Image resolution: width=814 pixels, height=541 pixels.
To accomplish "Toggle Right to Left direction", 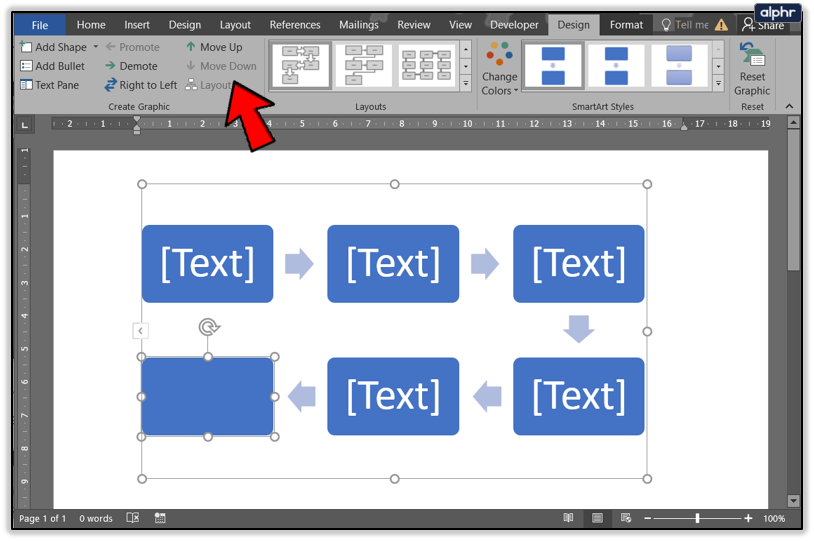I will [x=141, y=85].
